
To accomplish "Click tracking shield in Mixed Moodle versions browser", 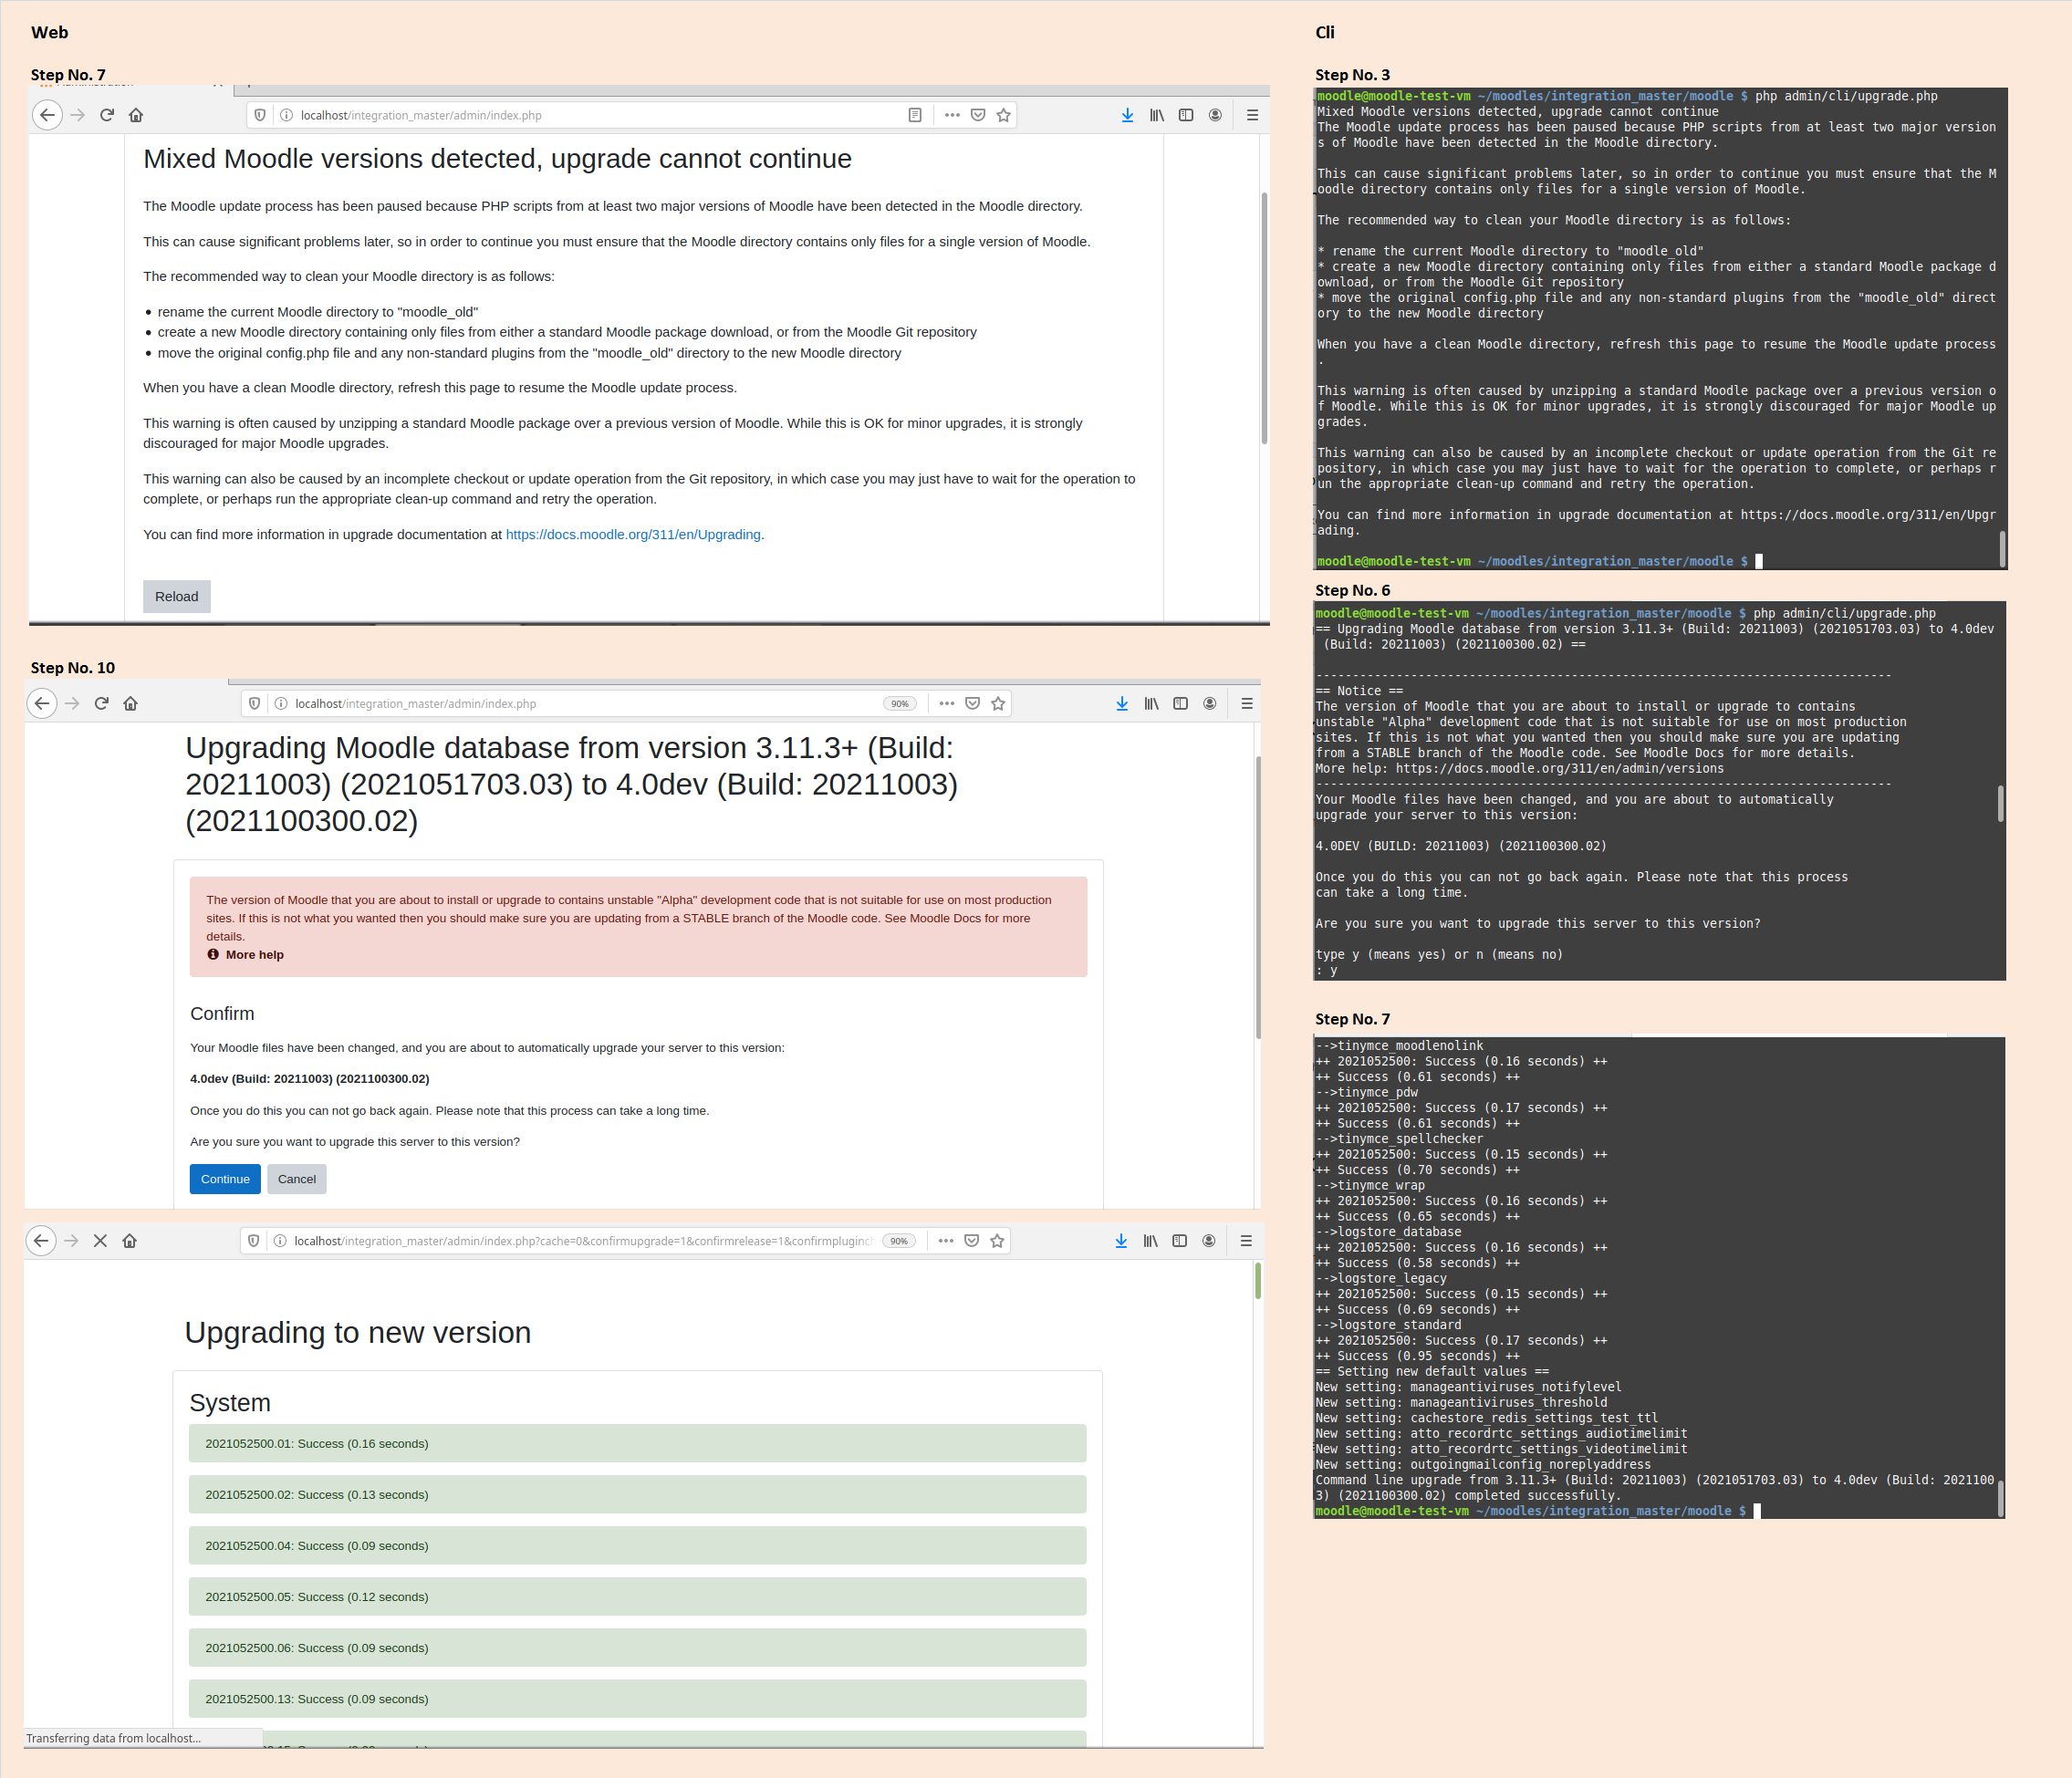I will 260,115.
